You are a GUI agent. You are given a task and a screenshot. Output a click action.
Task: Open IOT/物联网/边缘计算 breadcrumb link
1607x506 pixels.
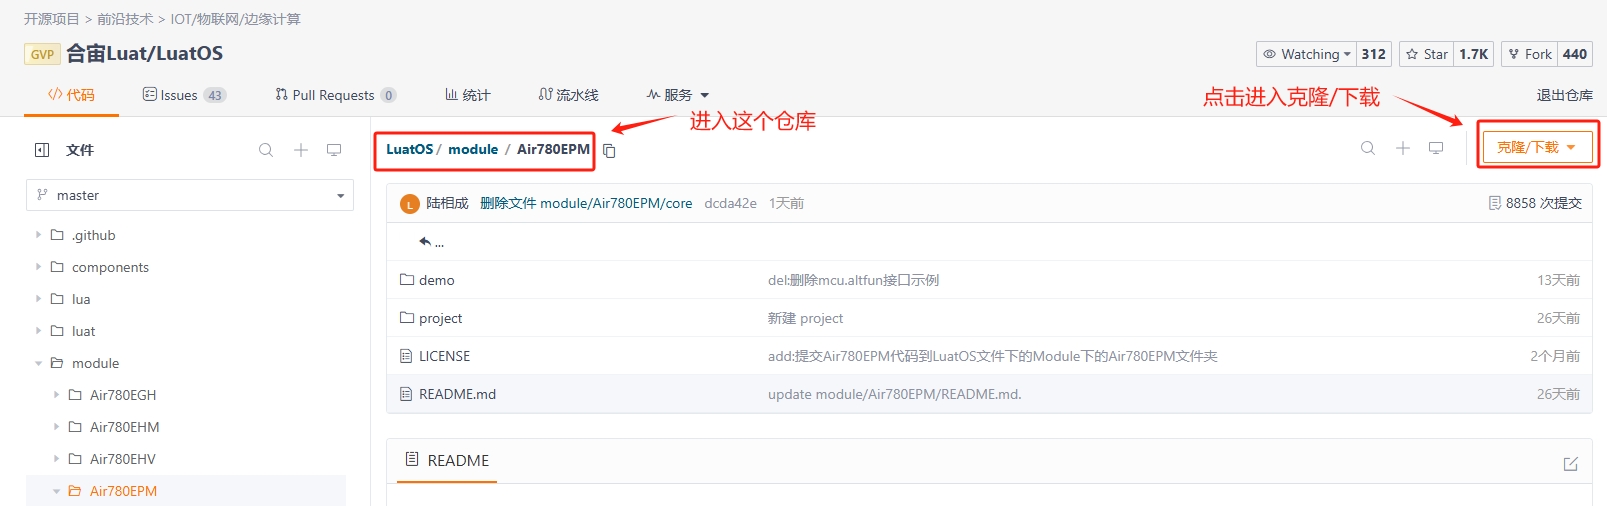tap(235, 19)
